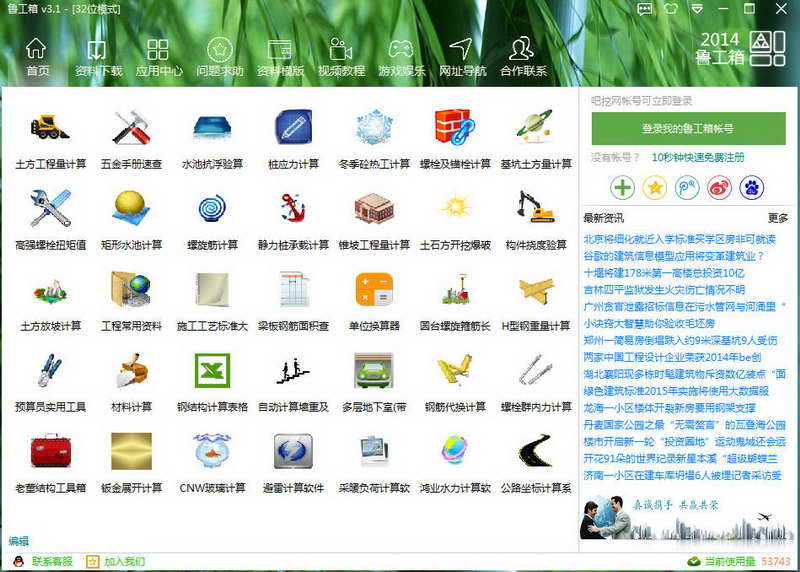Open the 老董结构工具箱 red toolbox
800x572 pixels.
pos(50,451)
